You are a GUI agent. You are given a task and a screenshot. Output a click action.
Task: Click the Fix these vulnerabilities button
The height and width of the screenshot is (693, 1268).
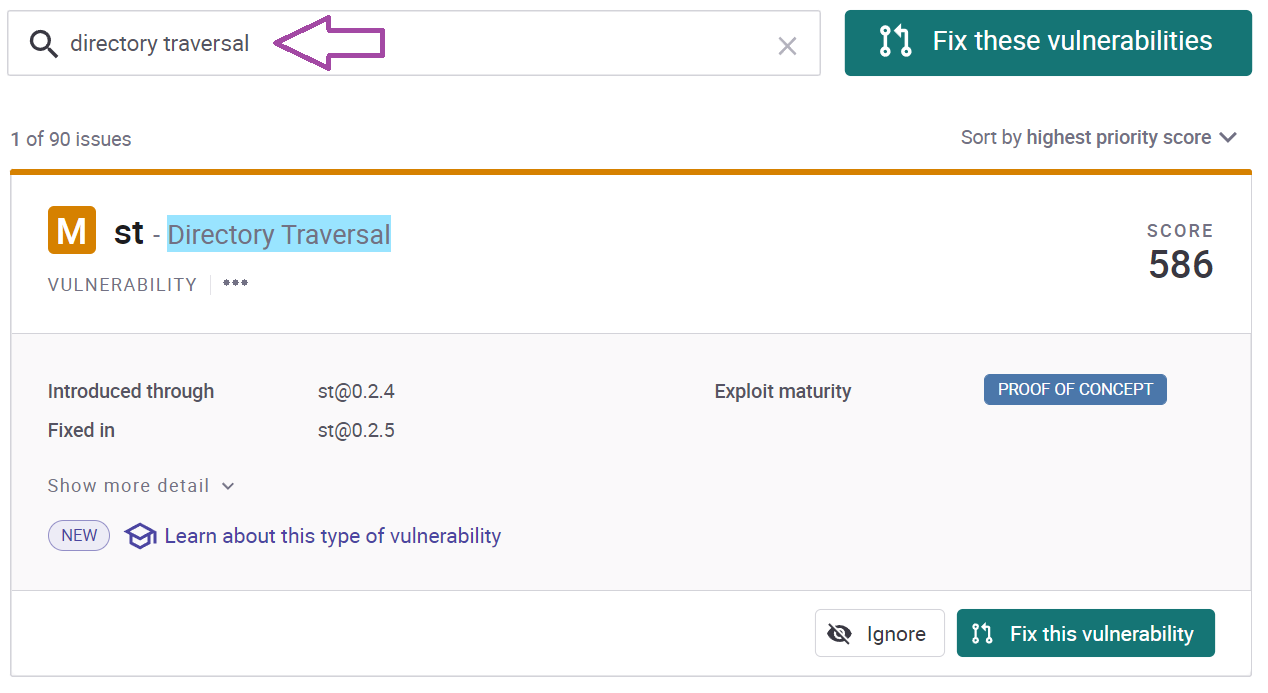pyautogui.click(x=1048, y=43)
